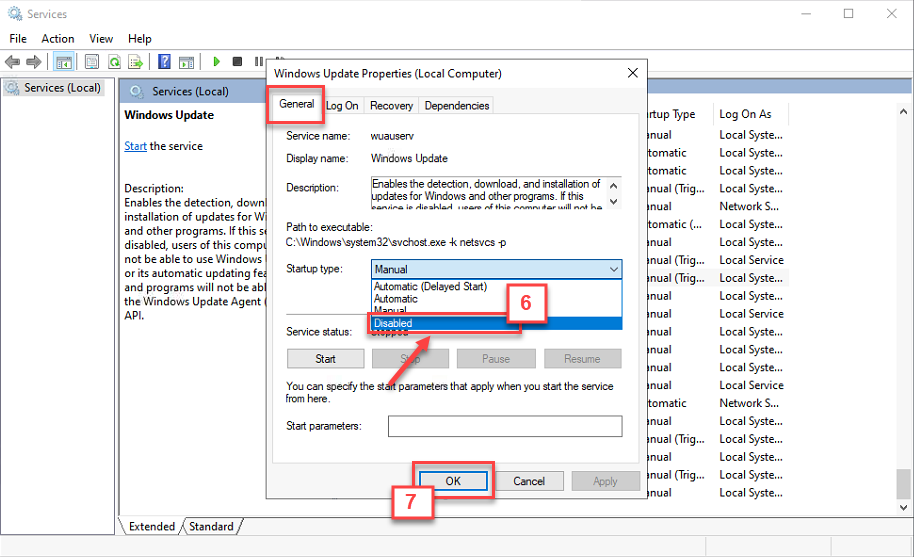Choose the Disabled startup option

(x=496, y=323)
